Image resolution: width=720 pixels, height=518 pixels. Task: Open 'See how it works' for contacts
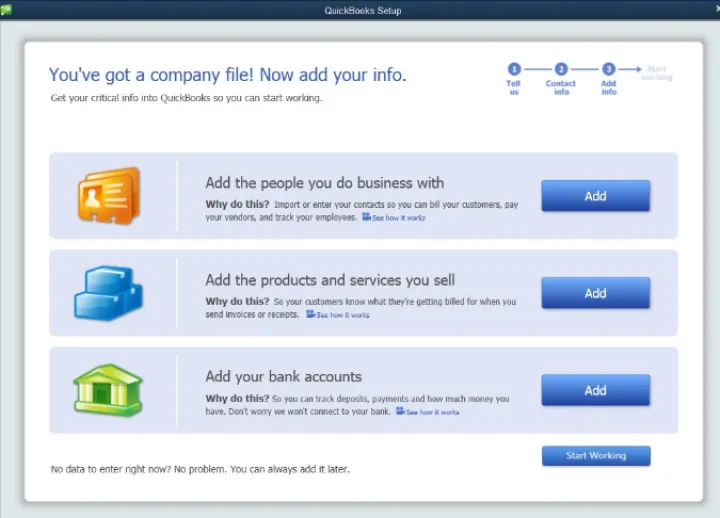398,217
